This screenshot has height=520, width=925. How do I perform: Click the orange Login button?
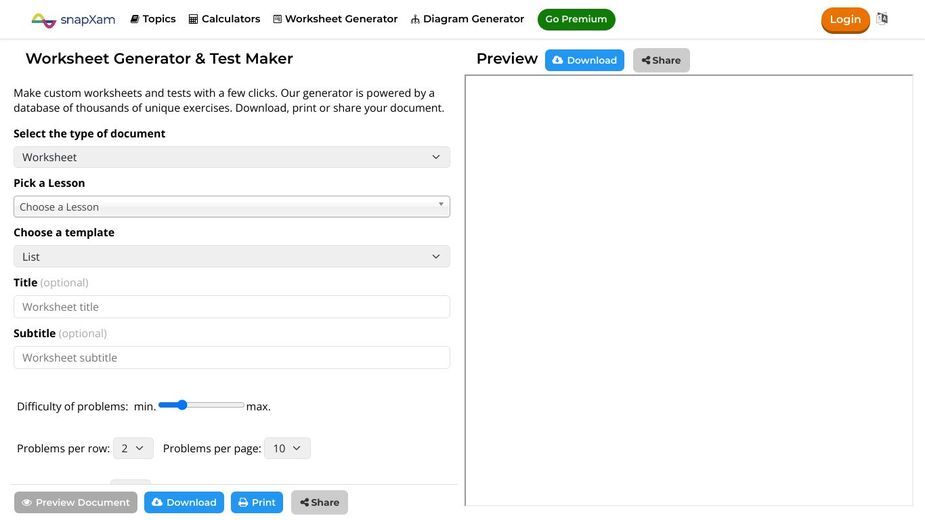(845, 19)
